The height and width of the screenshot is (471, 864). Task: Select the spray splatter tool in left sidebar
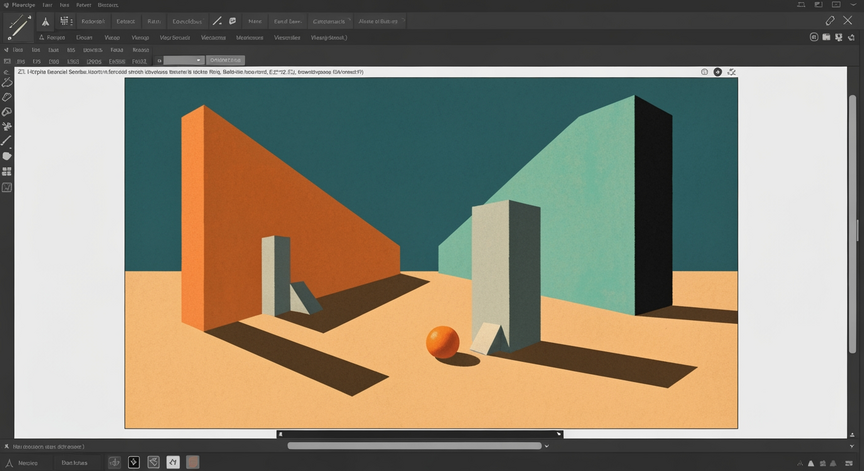click(7, 126)
